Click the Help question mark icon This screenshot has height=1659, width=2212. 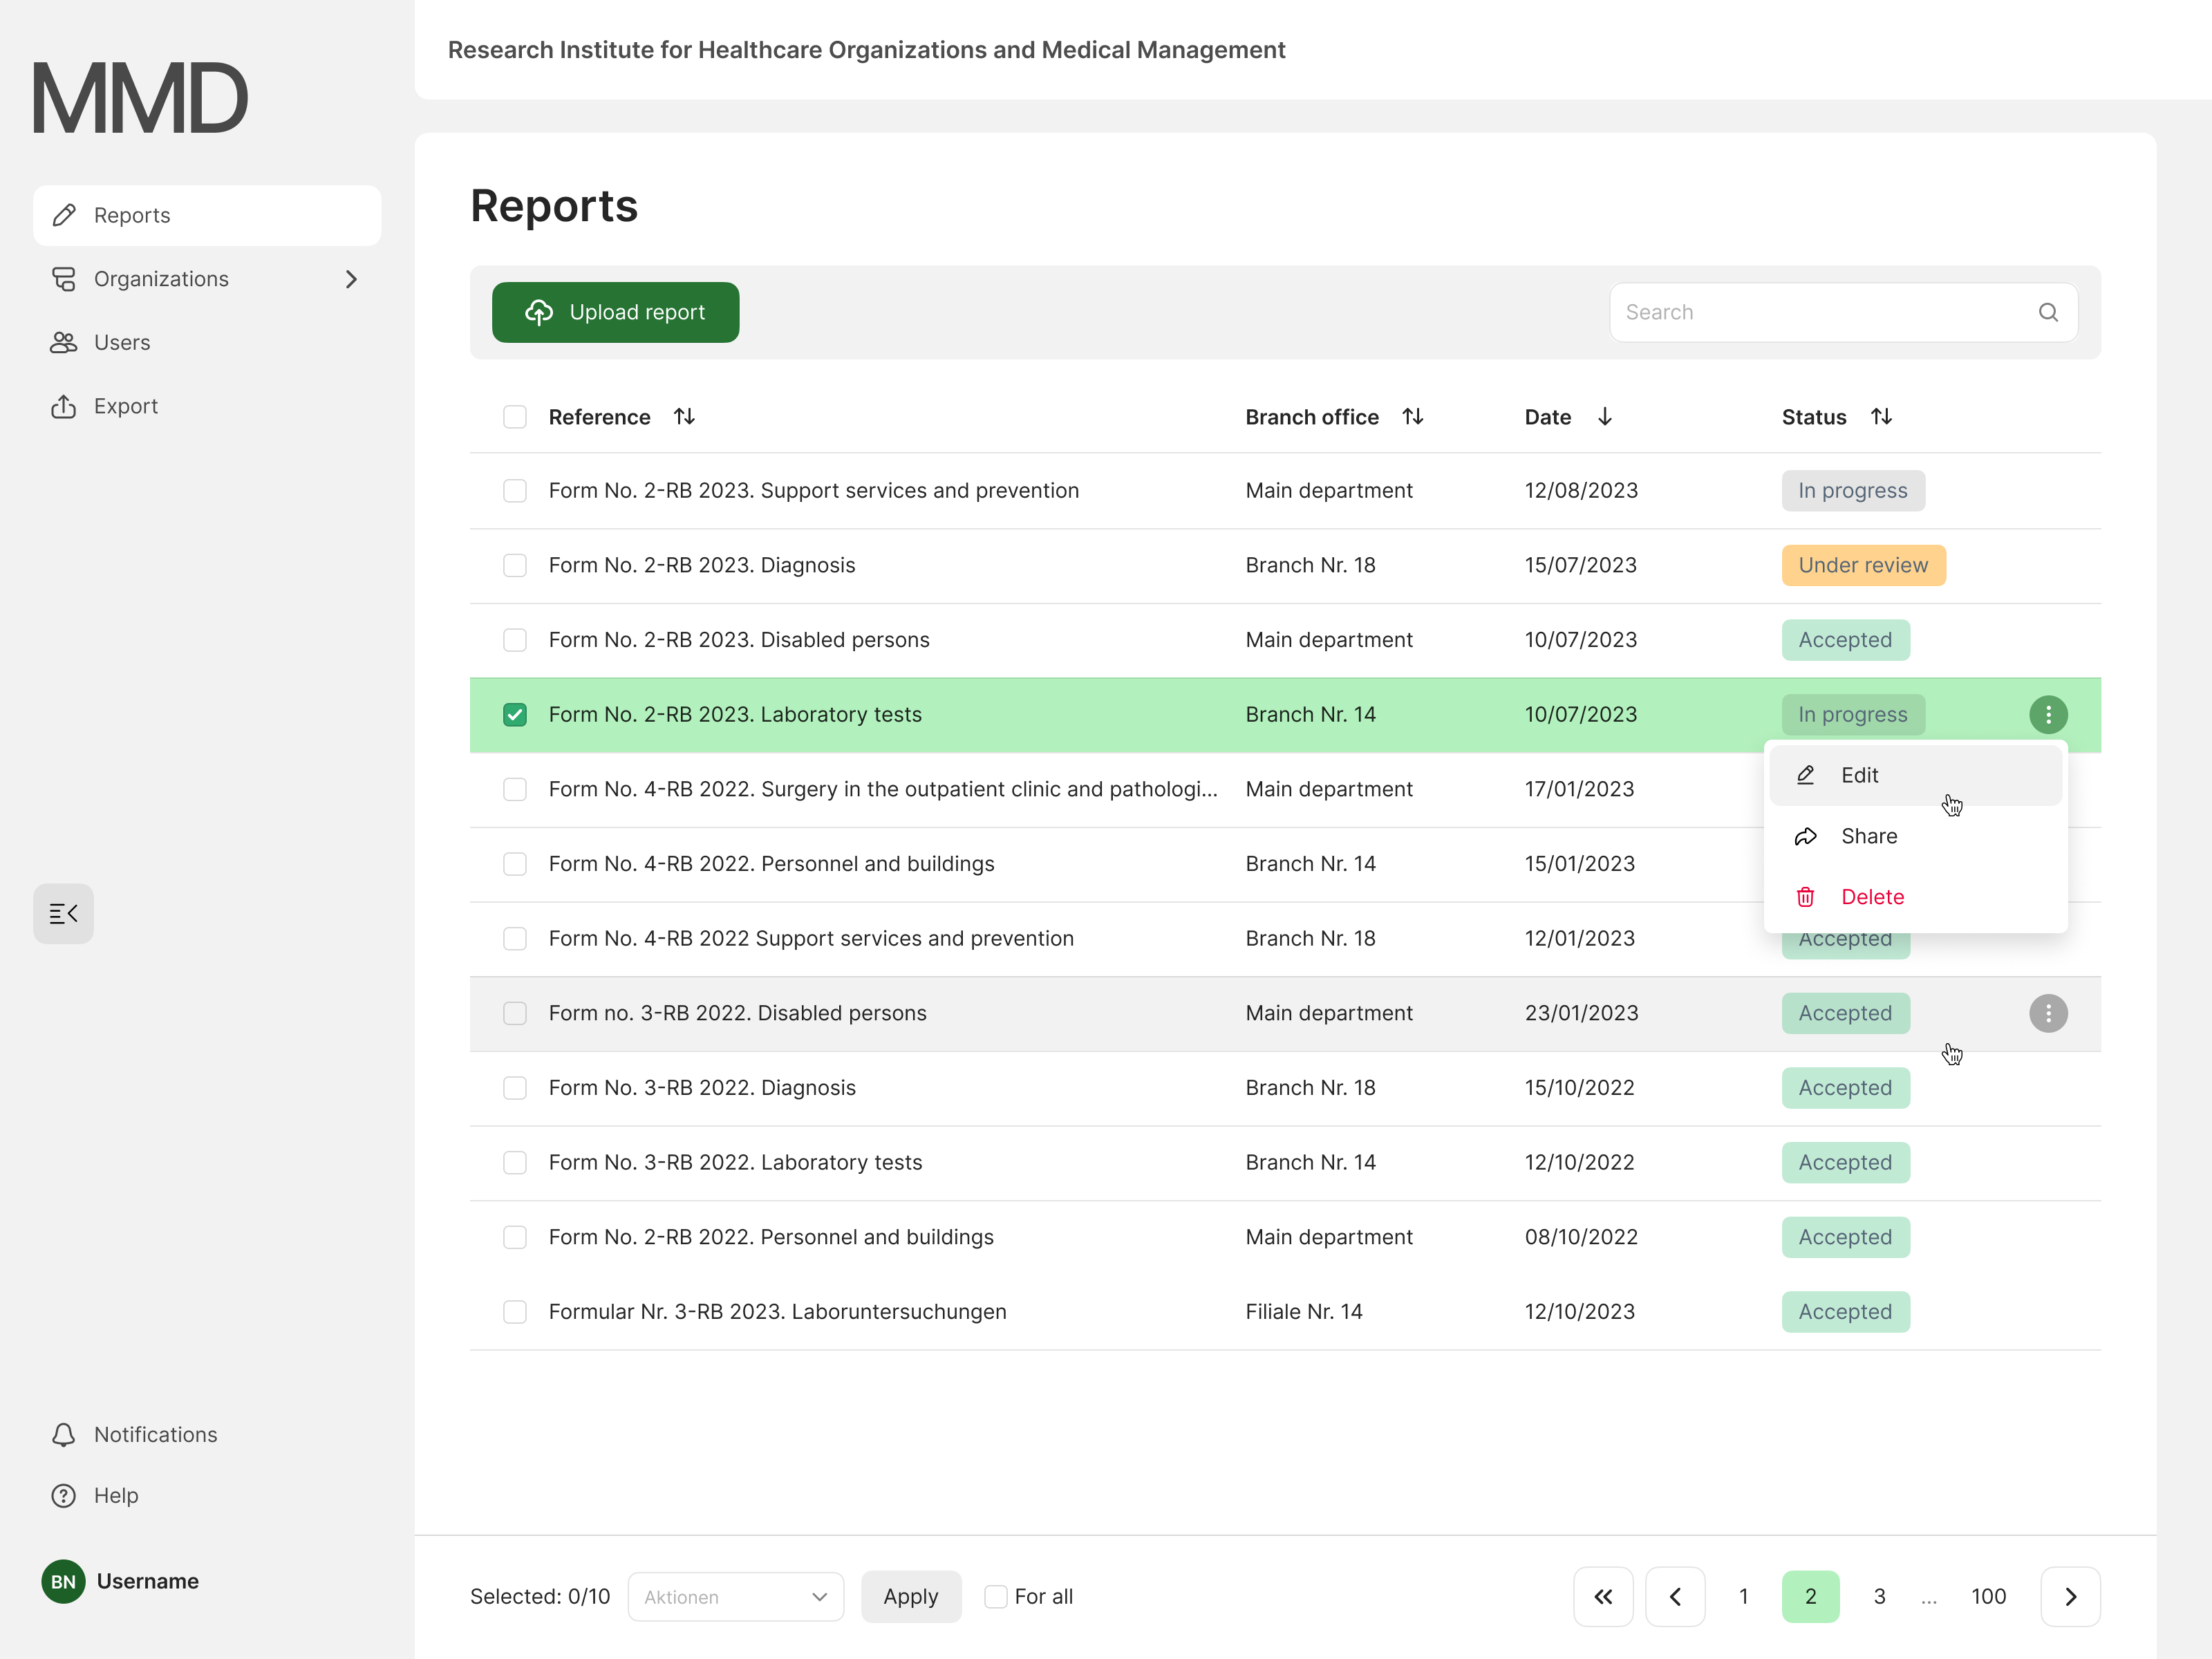point(63,1495)
